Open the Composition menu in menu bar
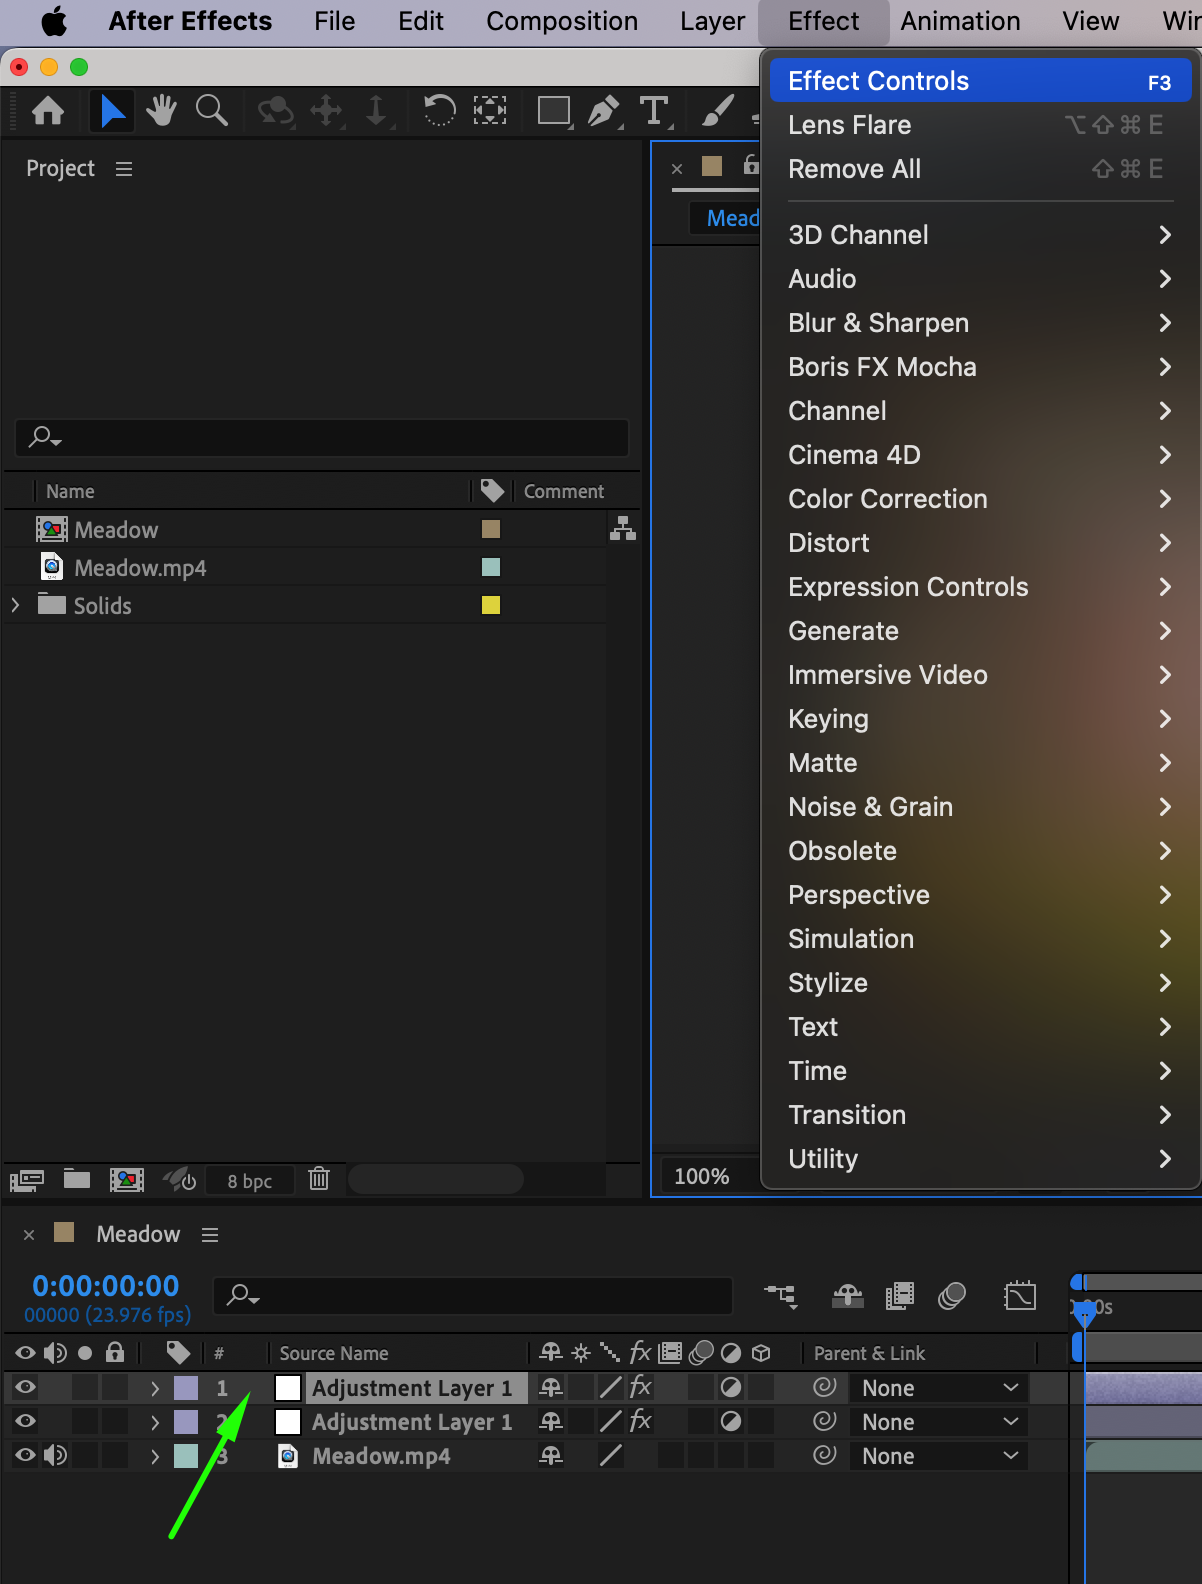This screenshot has width=1202, height=1584. tap(562, 21)
